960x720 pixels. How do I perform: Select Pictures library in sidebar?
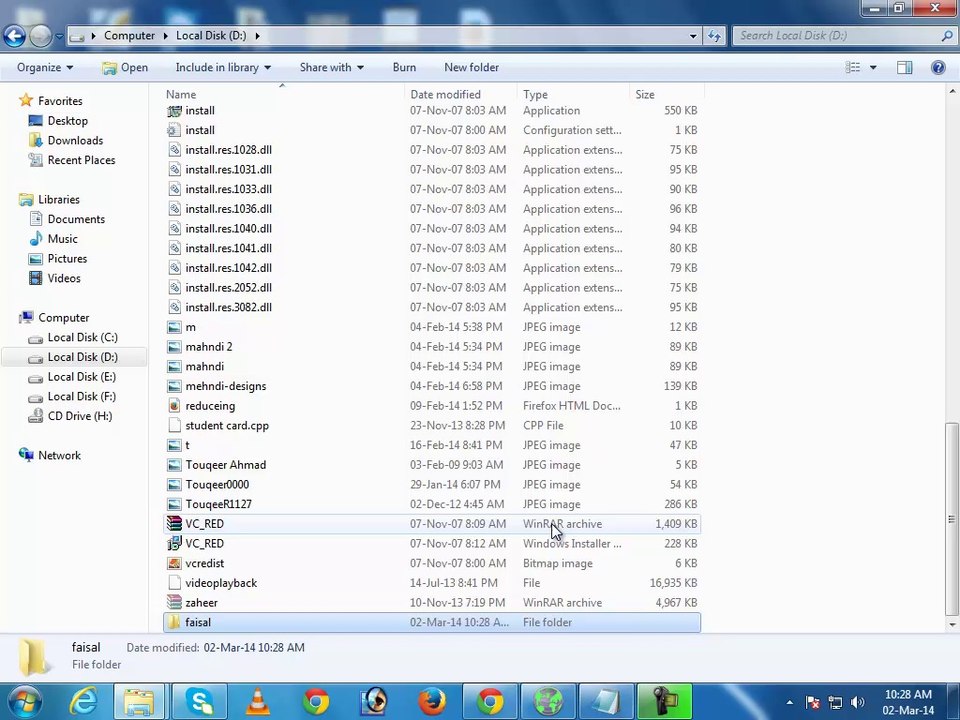pos(67,258)
